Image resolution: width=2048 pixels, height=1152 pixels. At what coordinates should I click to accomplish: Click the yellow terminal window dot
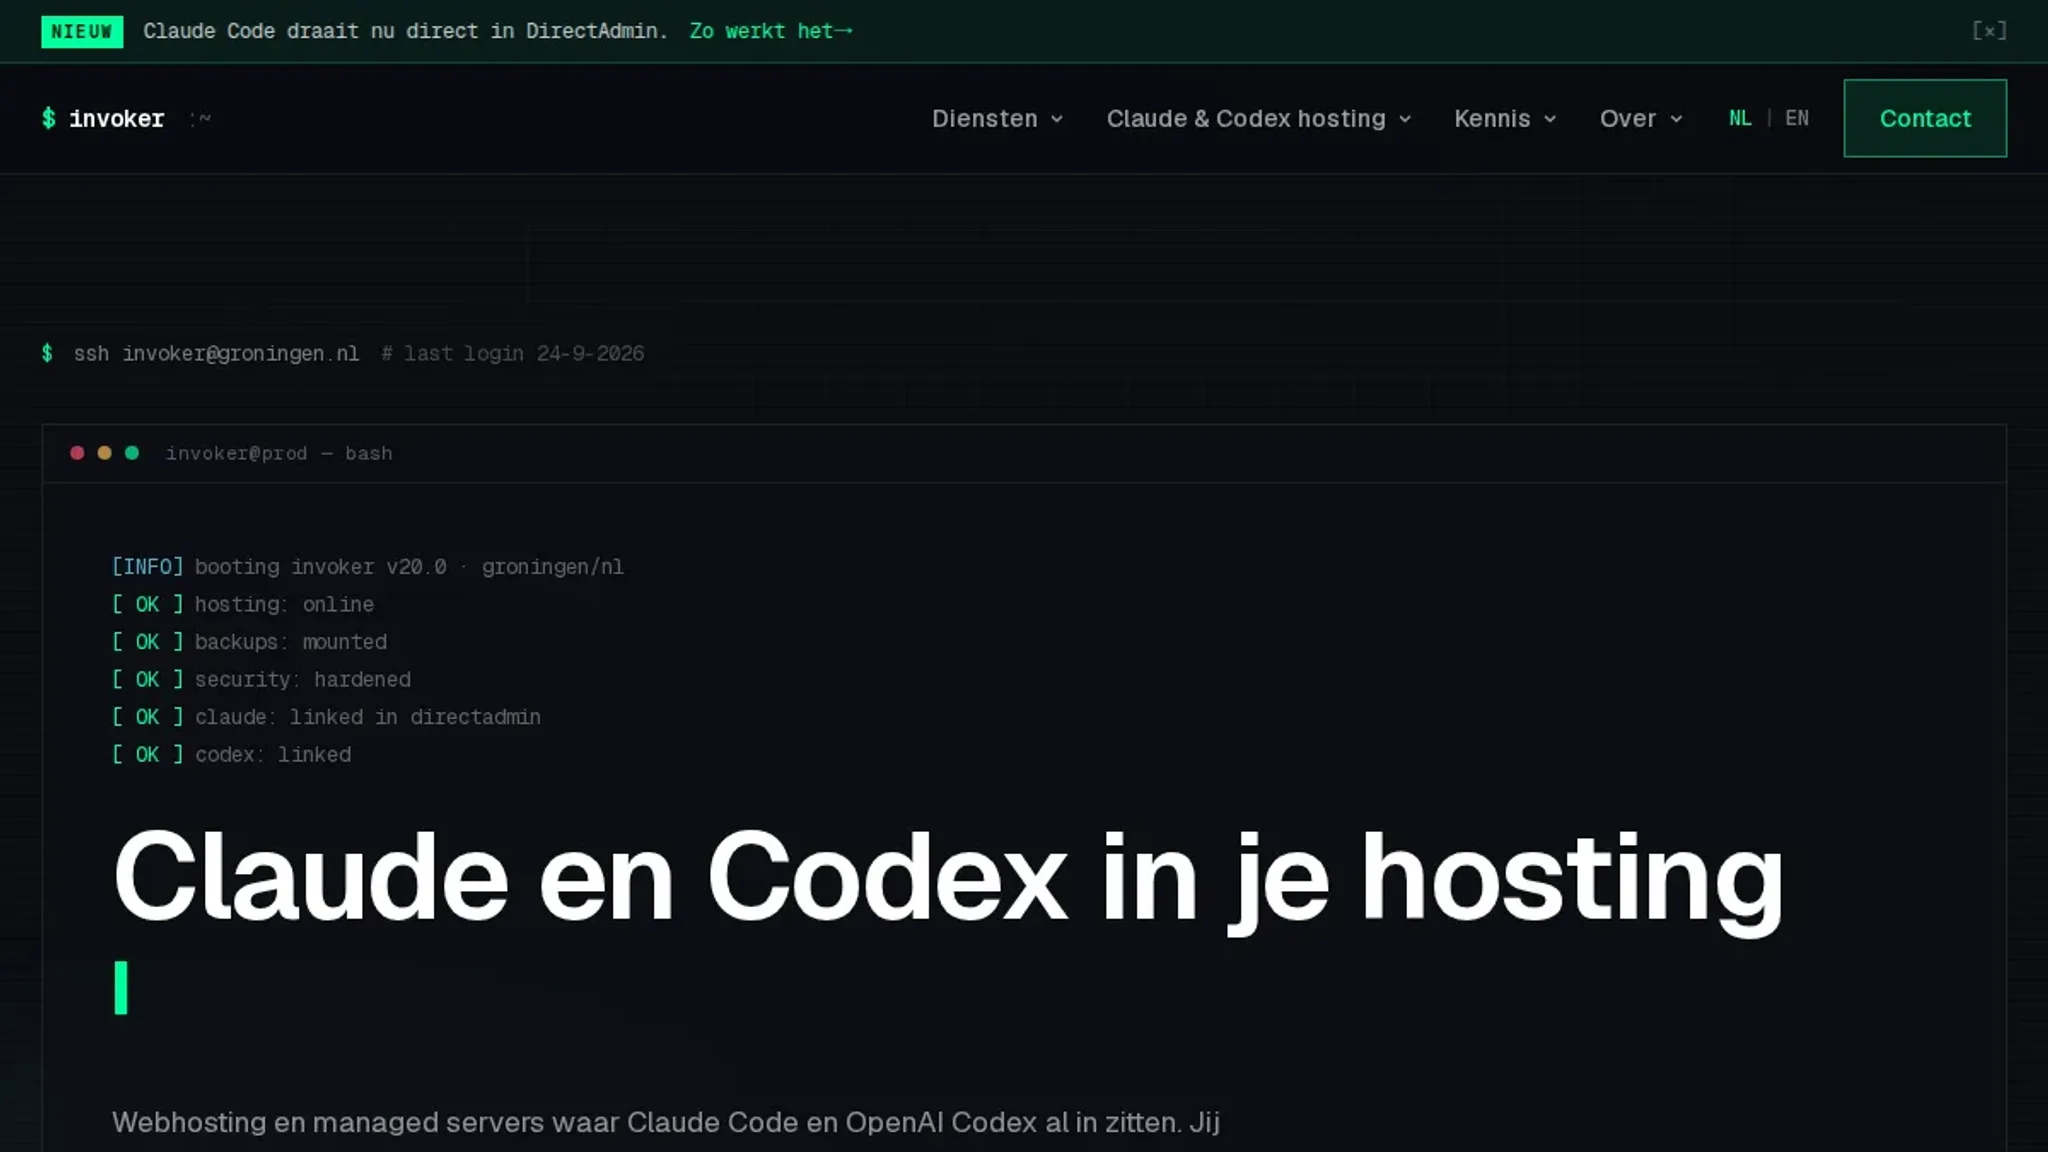[104, 453]
